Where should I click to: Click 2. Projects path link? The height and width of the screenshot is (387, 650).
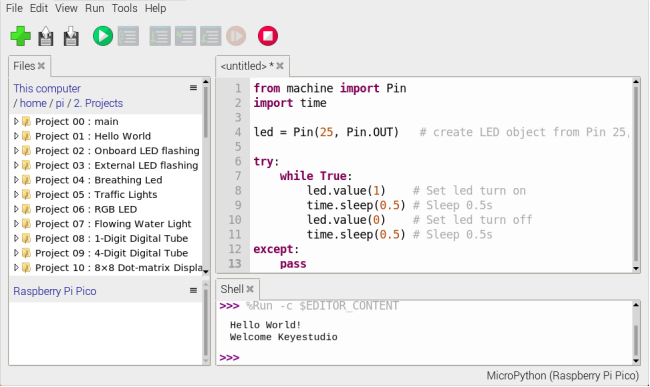click(98, 103)
